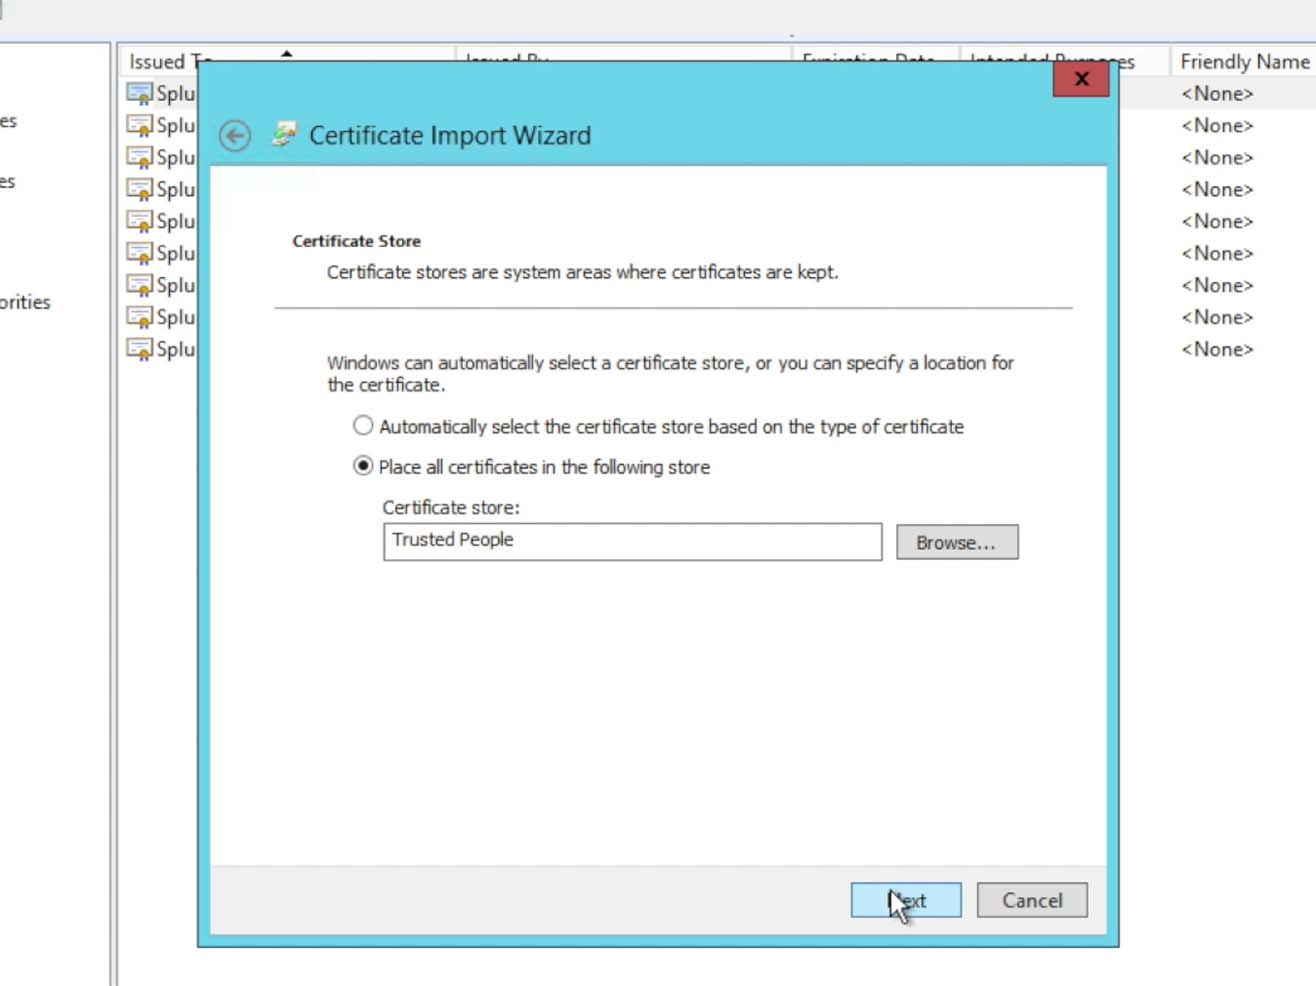Select the first certificate icon in the list
Screen dimensions: 1316x986
(x=139, y=94)
